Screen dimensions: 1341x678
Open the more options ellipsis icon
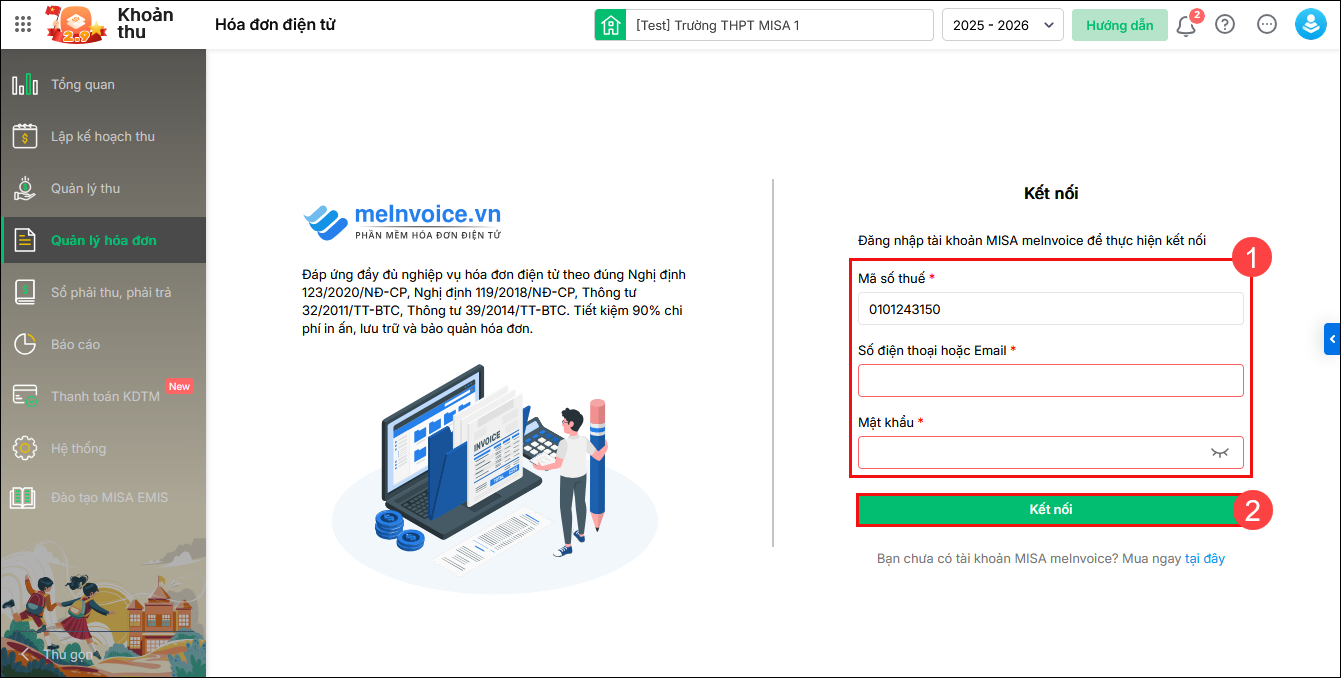click(x=1267, y=25)
